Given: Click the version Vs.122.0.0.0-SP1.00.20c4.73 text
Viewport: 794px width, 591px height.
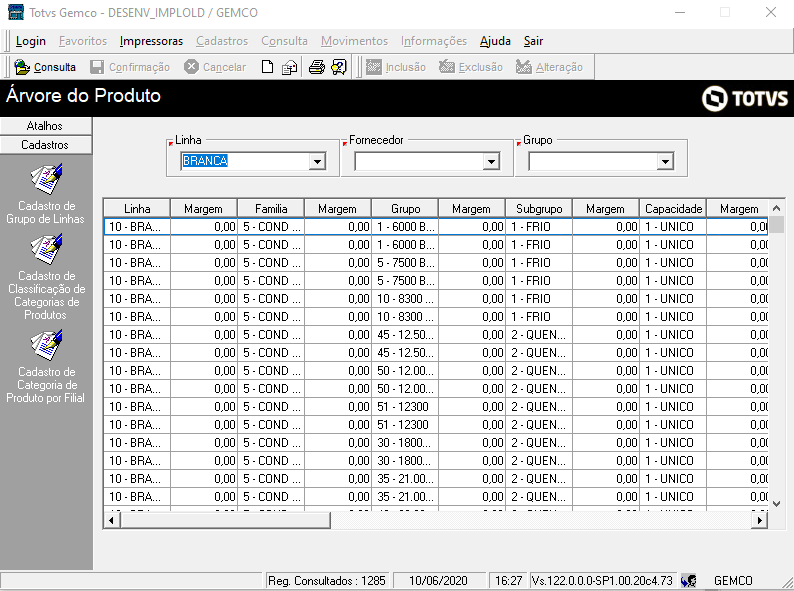Looking at the screenshot, I should tap(602, 580).
